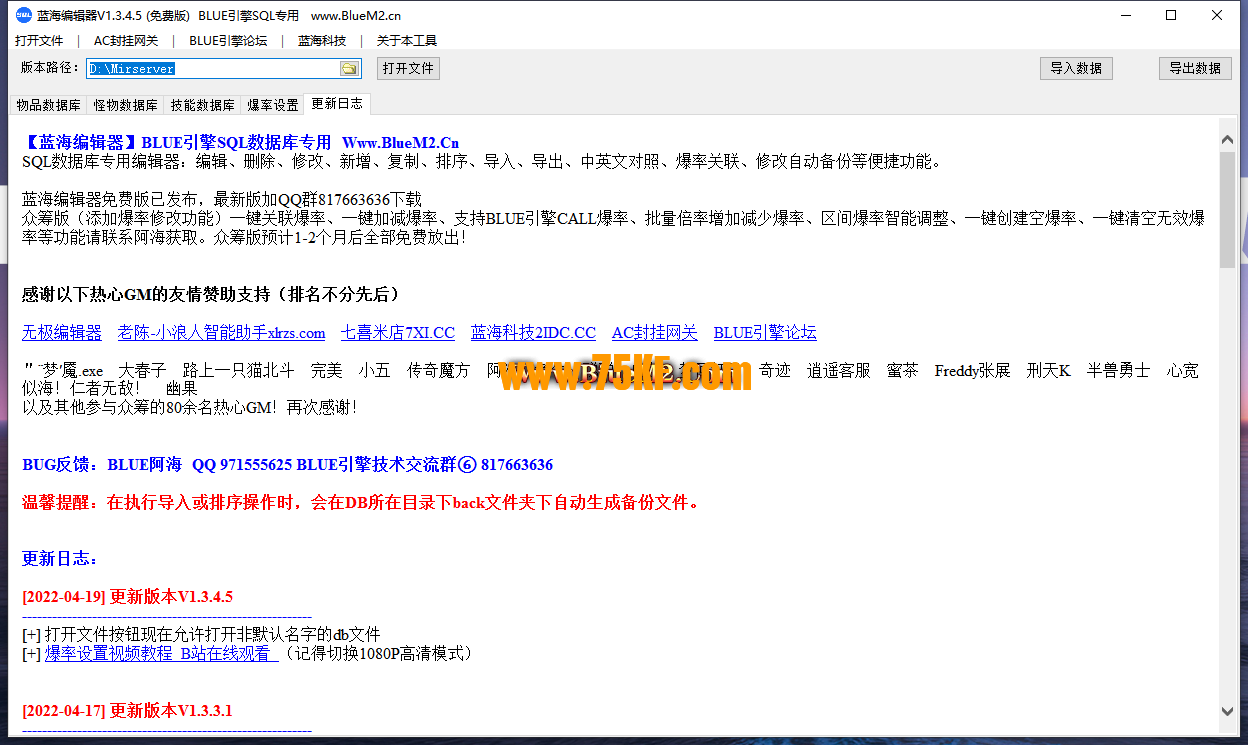Follow the BLUE引擎论坛 hyperlink in the sponsor list
1248x745 pixels.
pos(765,333)
